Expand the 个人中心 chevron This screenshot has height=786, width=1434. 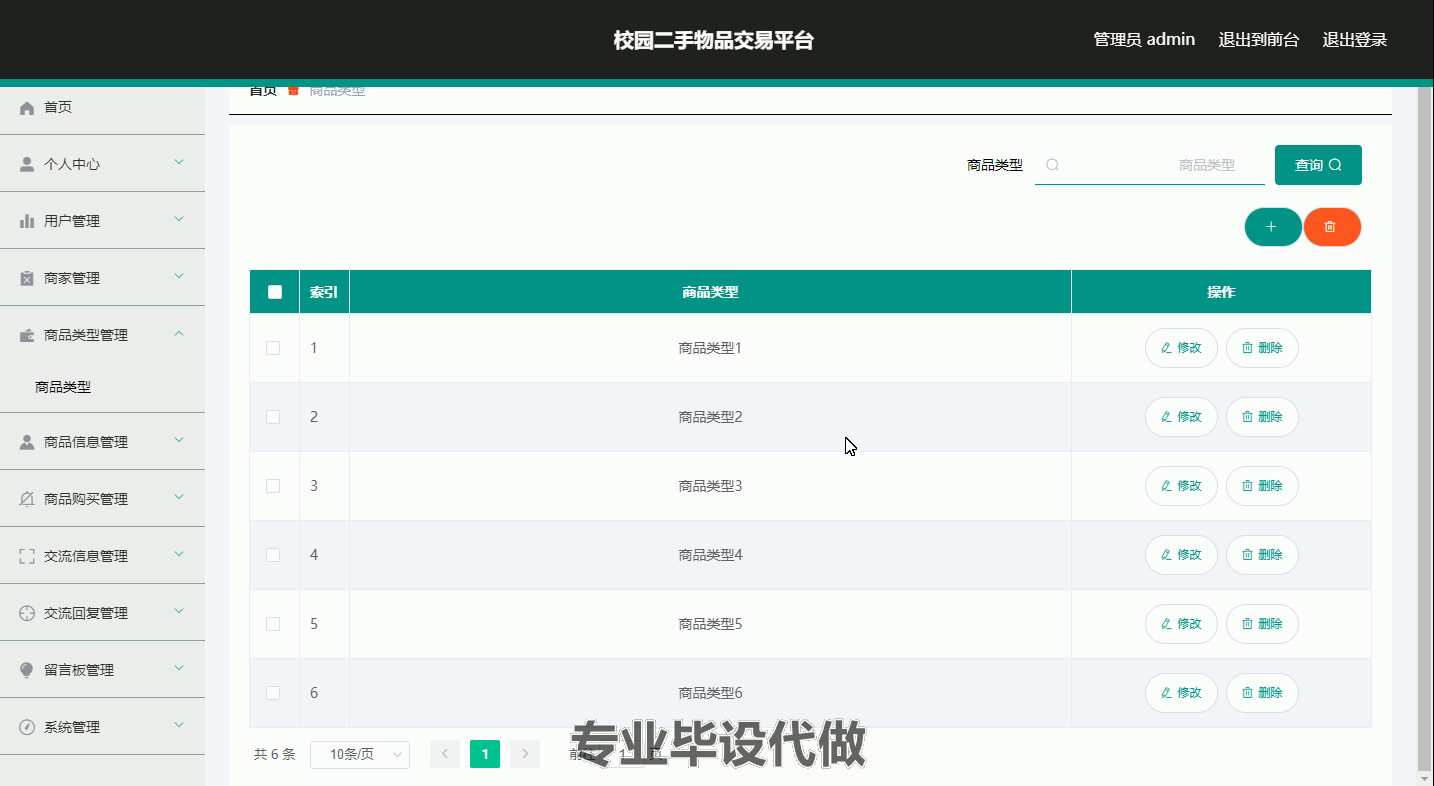pos(179,162)
